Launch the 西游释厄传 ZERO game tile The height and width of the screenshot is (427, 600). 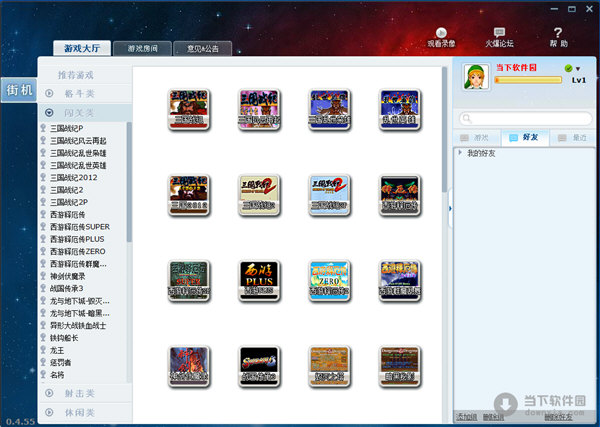click(329, 281)
